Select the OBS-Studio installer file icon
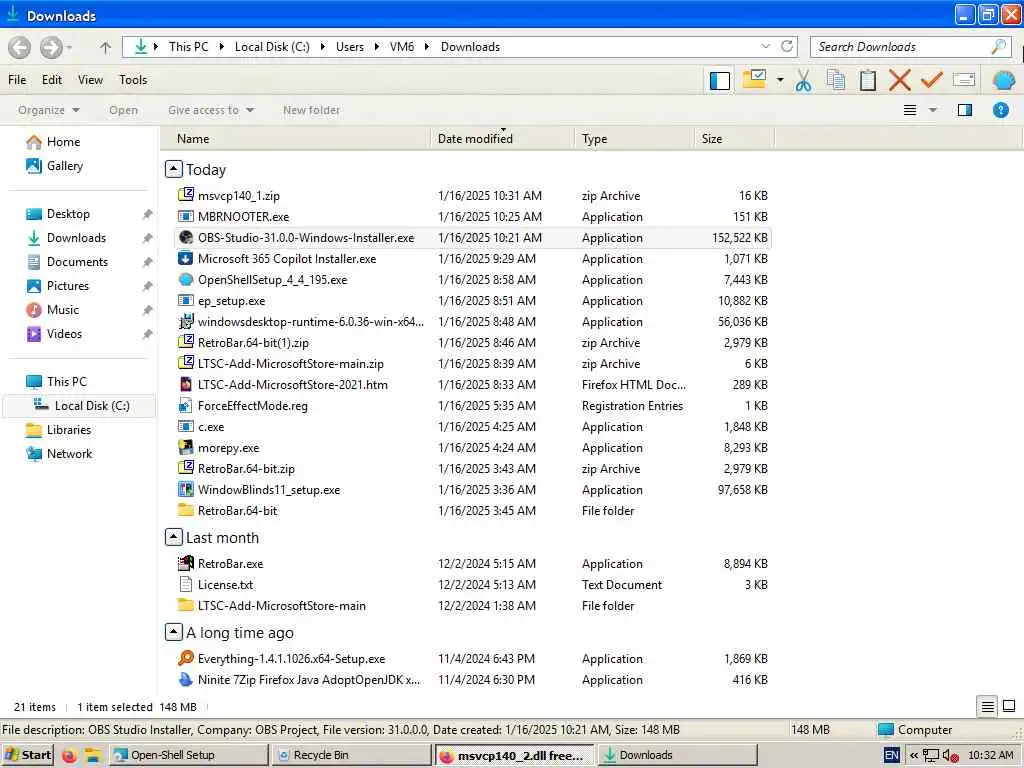Screen dimensions: 1024x768 pyautogui.click(x=185, y=238)
